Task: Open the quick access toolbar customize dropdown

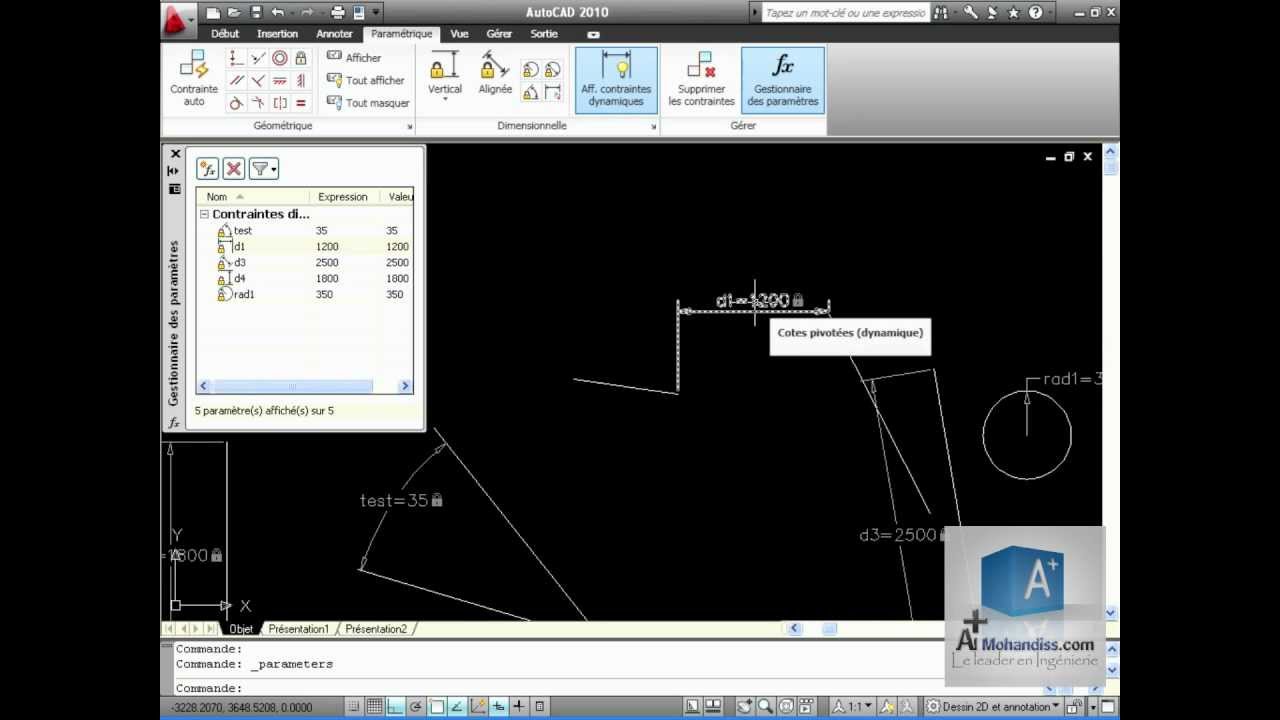Action: click(x=376, y=13)
